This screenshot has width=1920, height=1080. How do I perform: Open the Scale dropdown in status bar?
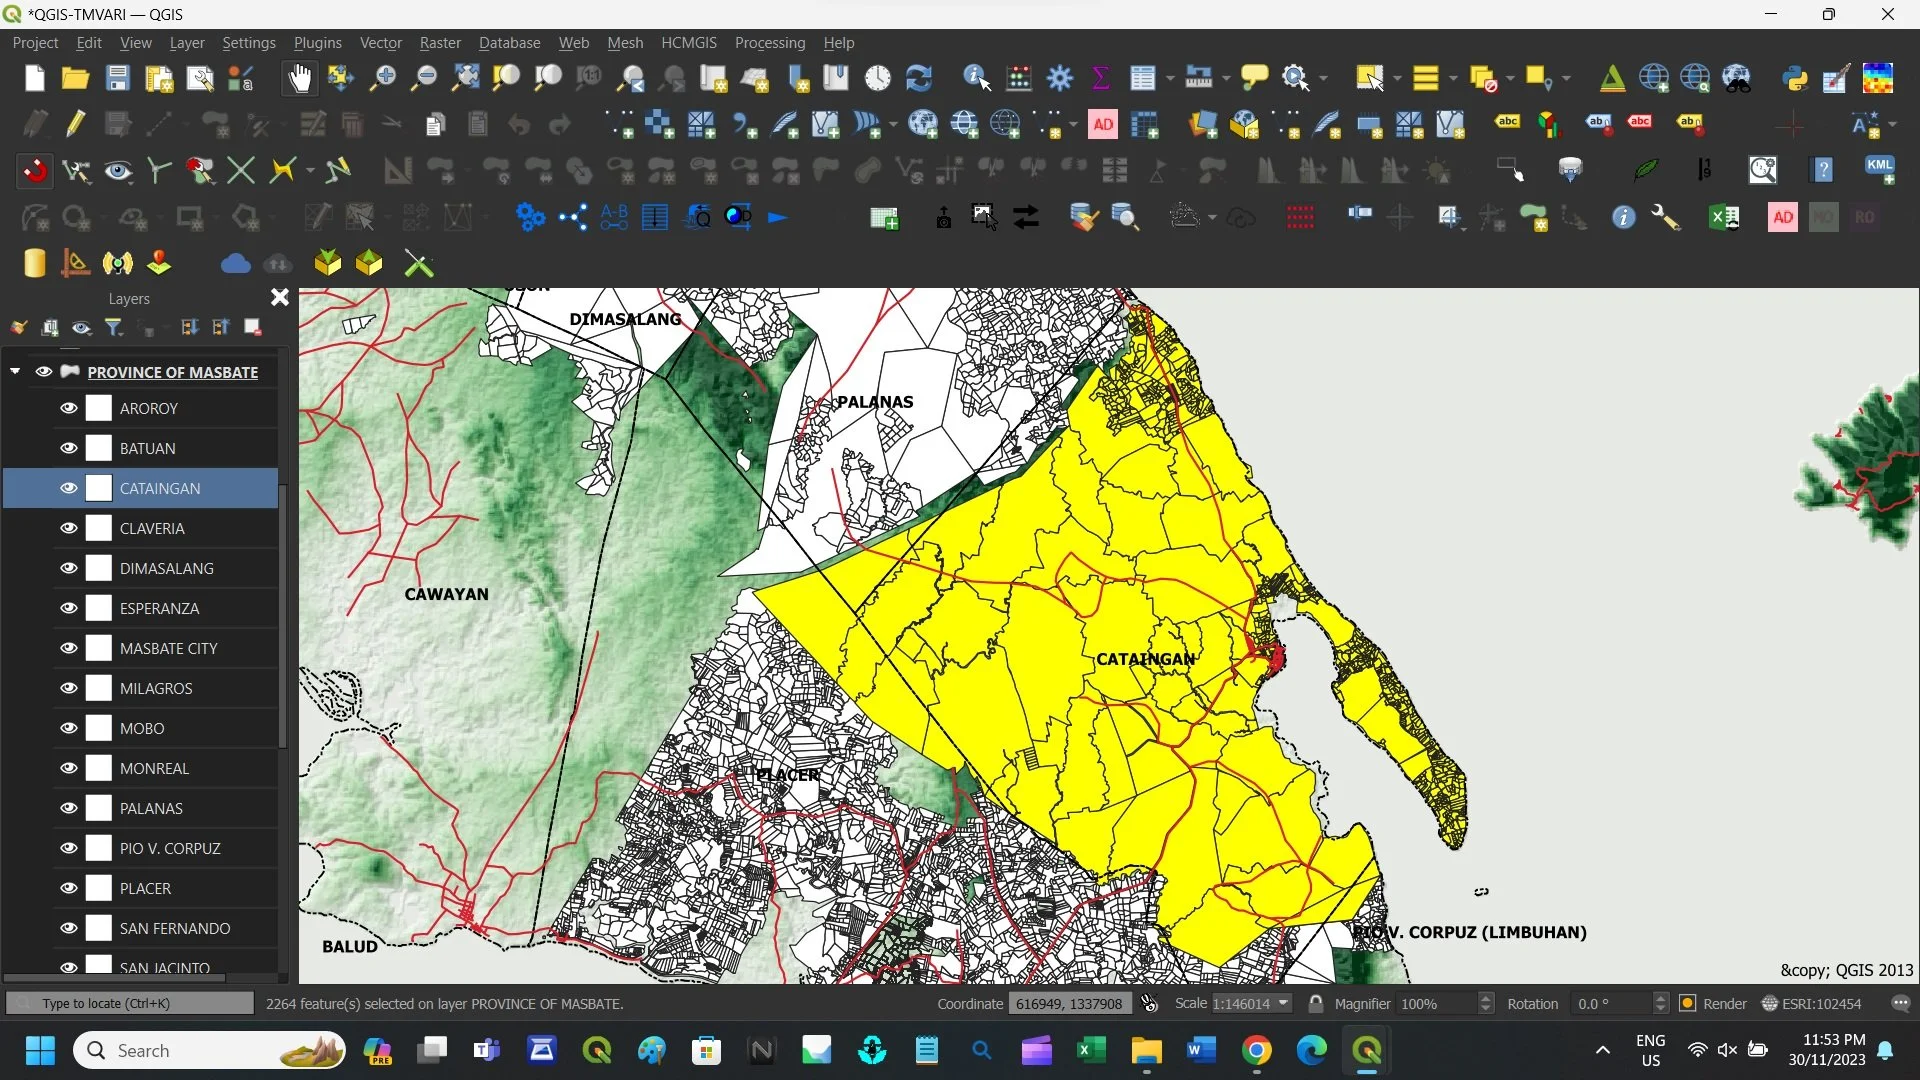pos(1283,1003)
